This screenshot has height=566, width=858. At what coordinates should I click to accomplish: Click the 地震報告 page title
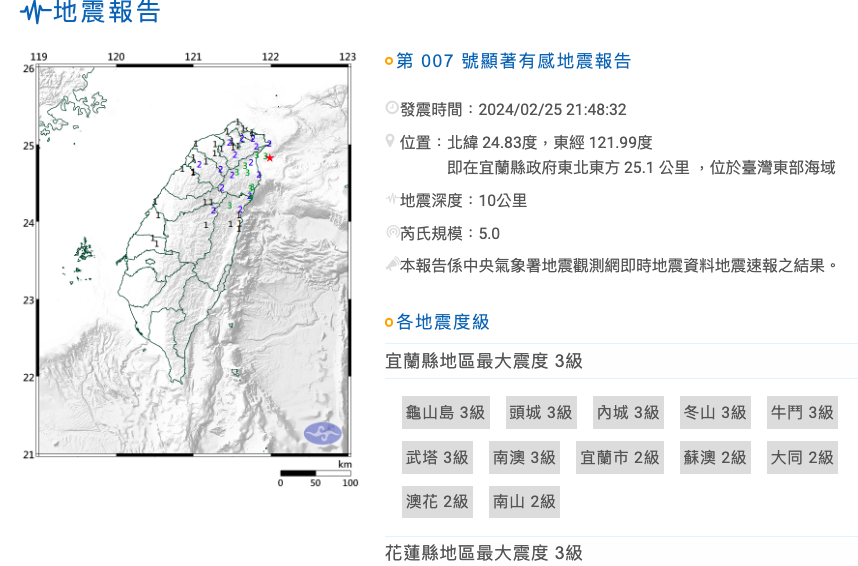[x=107, y=11]
